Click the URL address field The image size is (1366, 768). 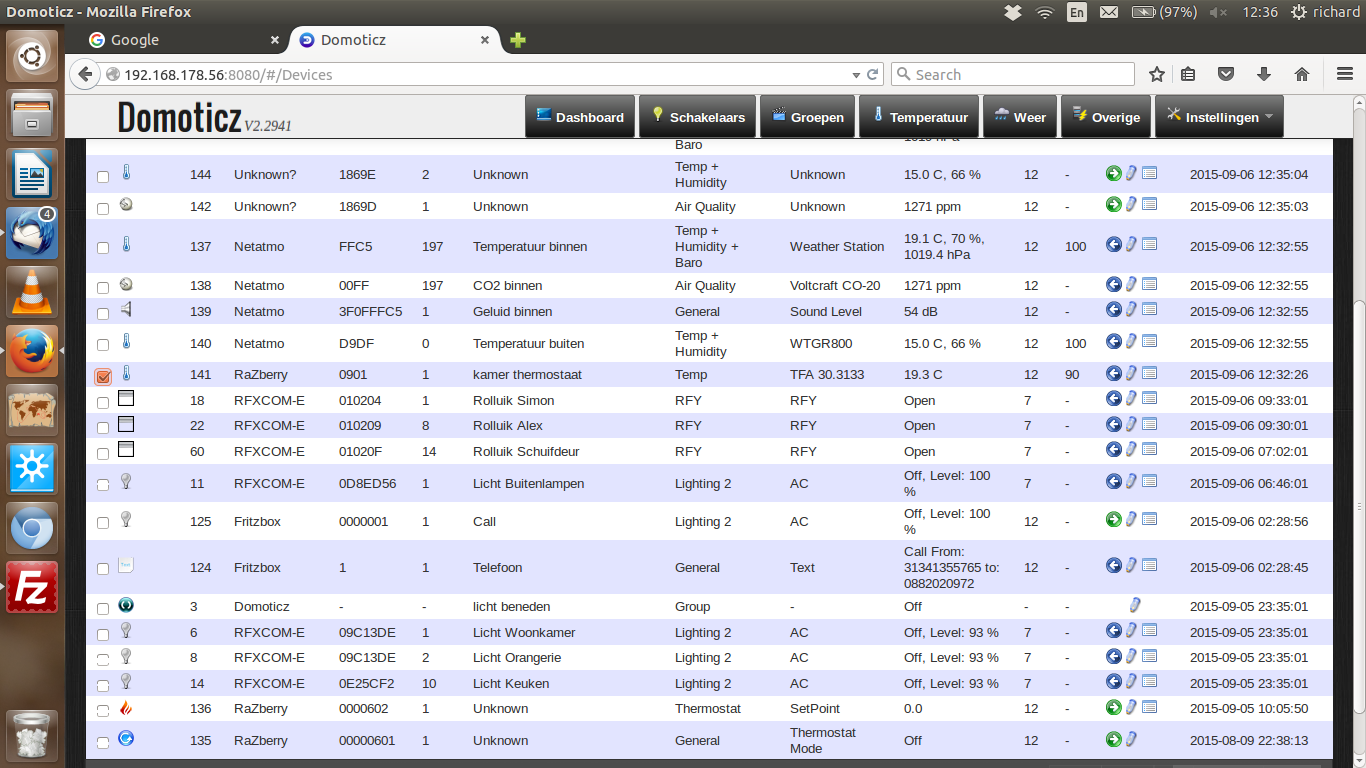(485, 74)
